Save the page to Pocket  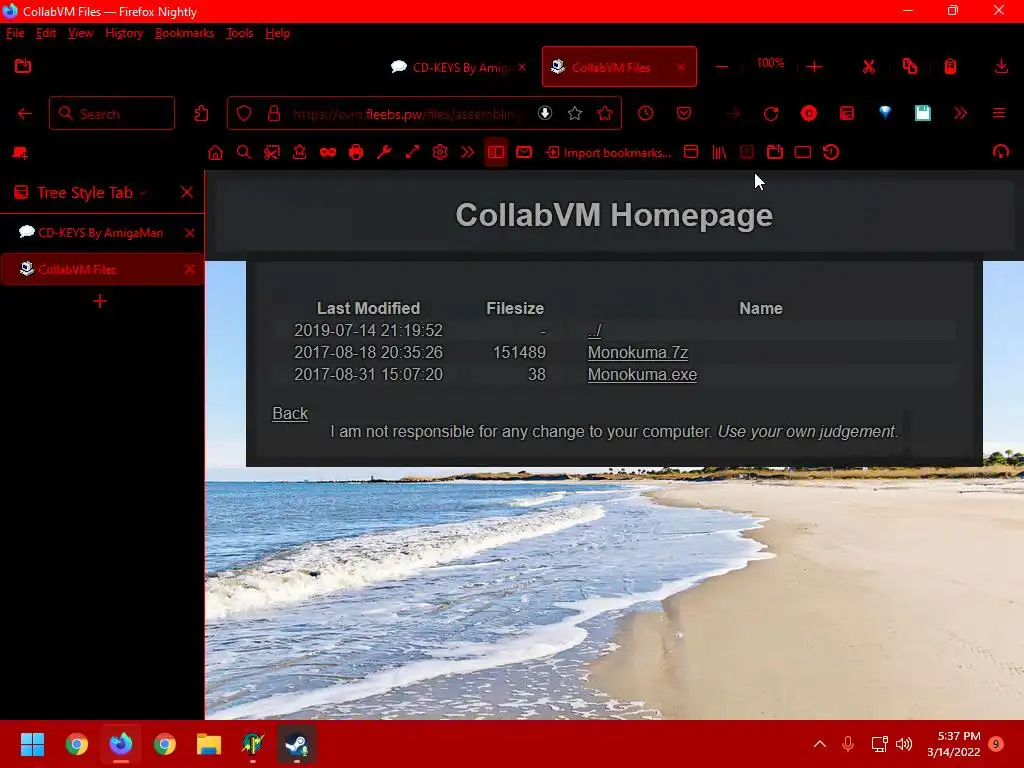[684, 114]
